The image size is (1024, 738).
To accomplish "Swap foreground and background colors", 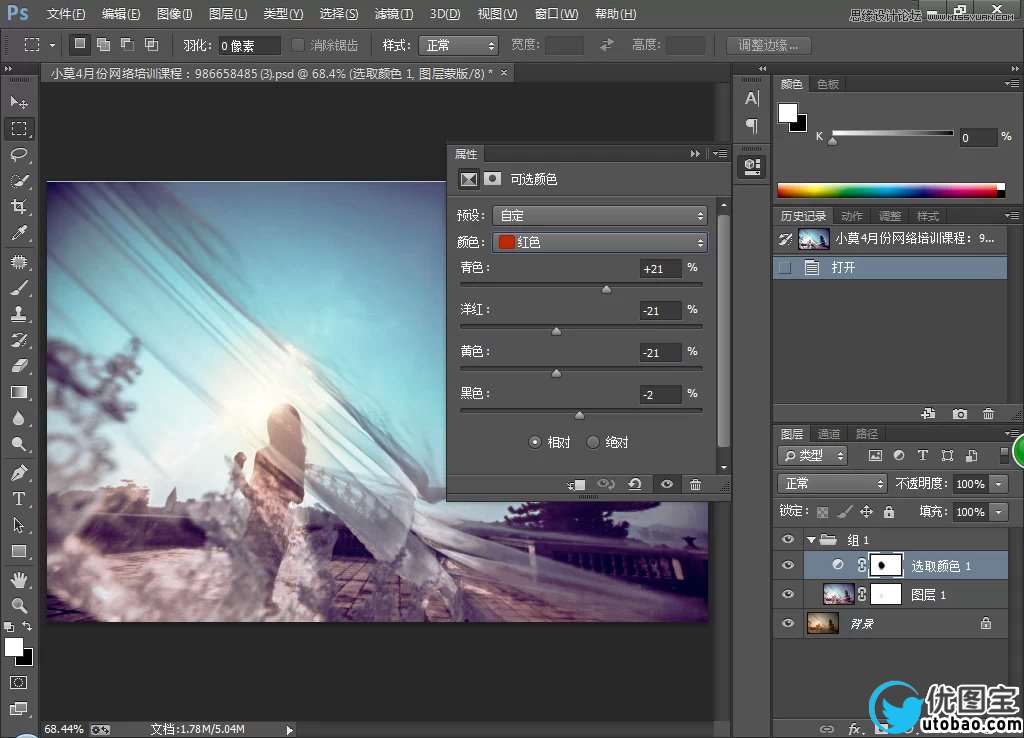I will 27,626.
